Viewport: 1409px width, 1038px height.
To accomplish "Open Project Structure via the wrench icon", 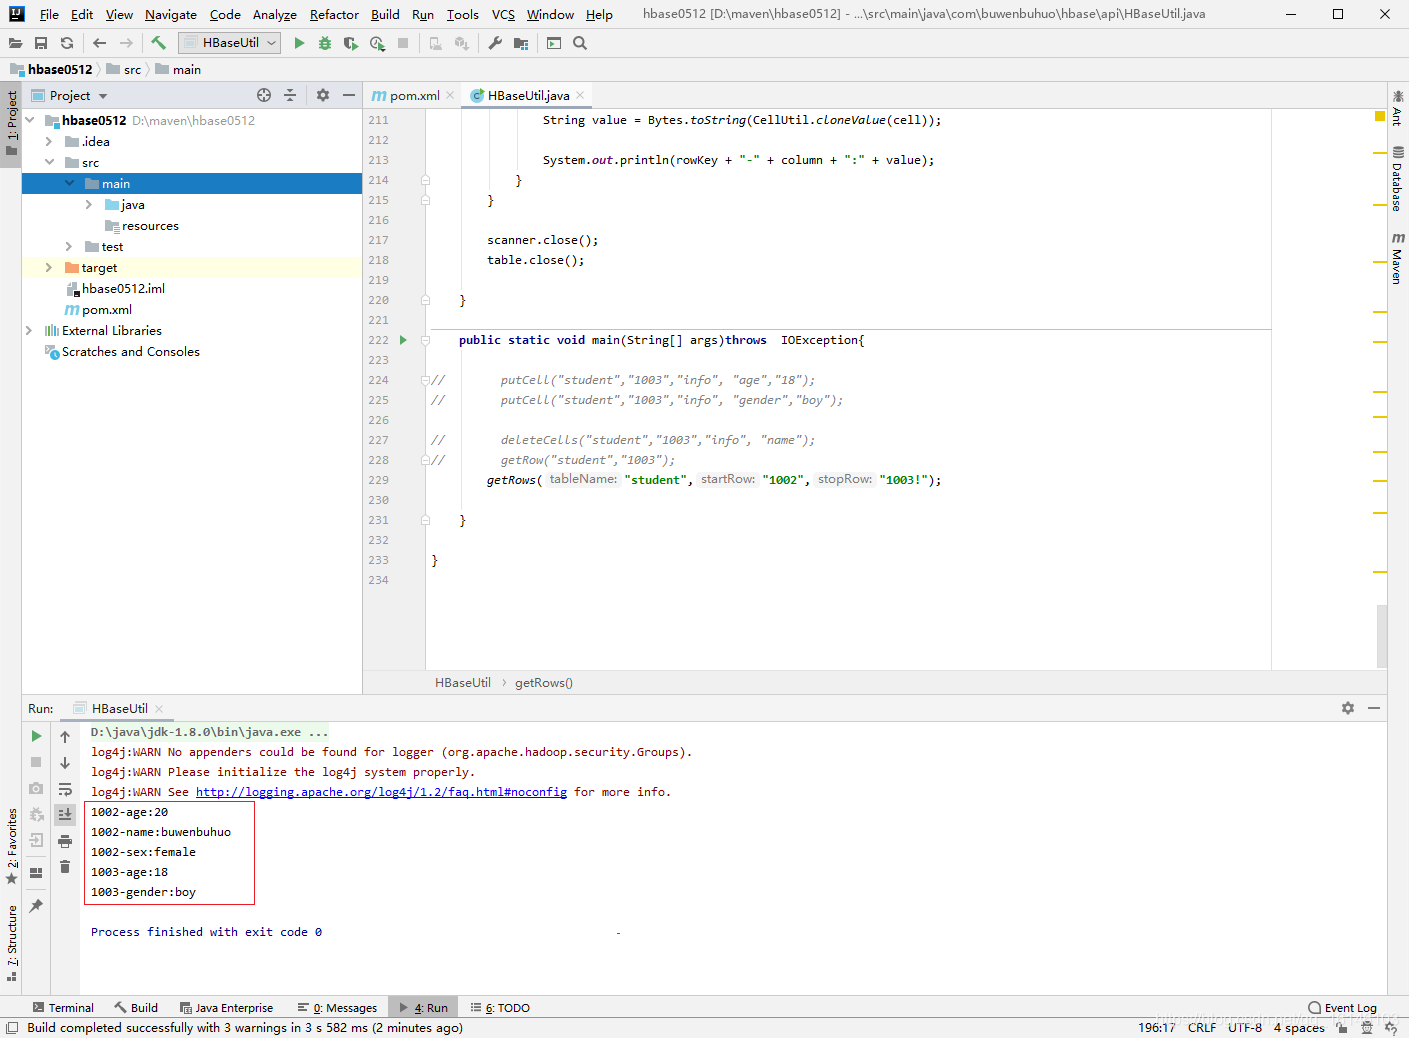I will click(x=495, y=43).
